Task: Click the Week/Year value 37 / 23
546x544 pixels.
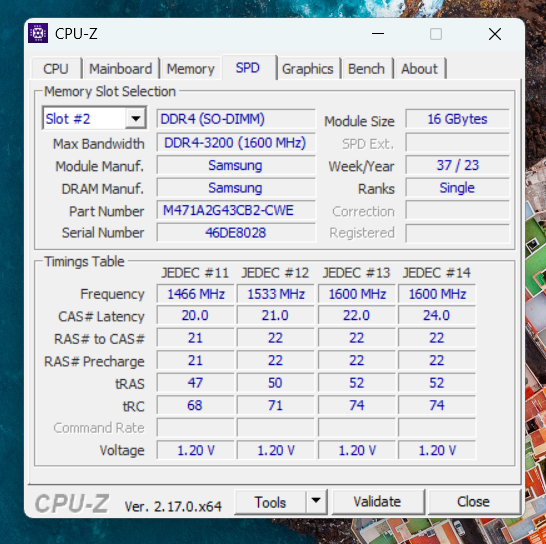Action: (457, 165)
